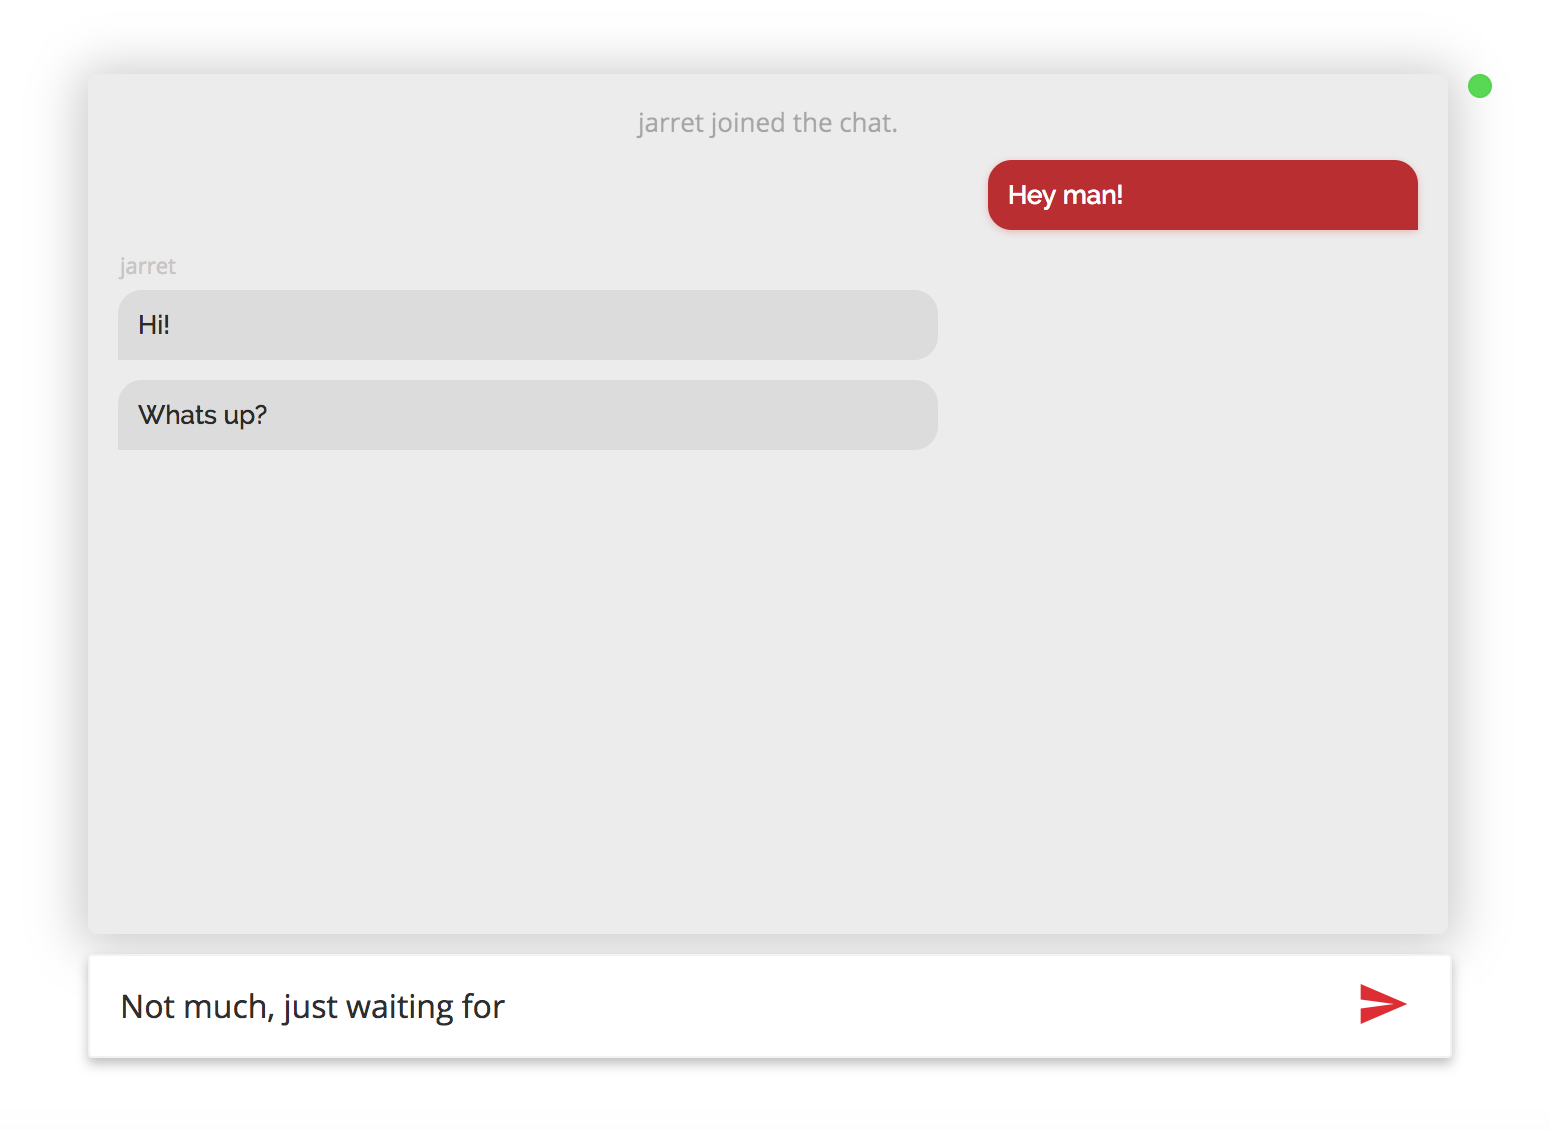1550x1130 pixels.
Task: Click the "jarret joined the chat." notice
Action: coord(768,123)
